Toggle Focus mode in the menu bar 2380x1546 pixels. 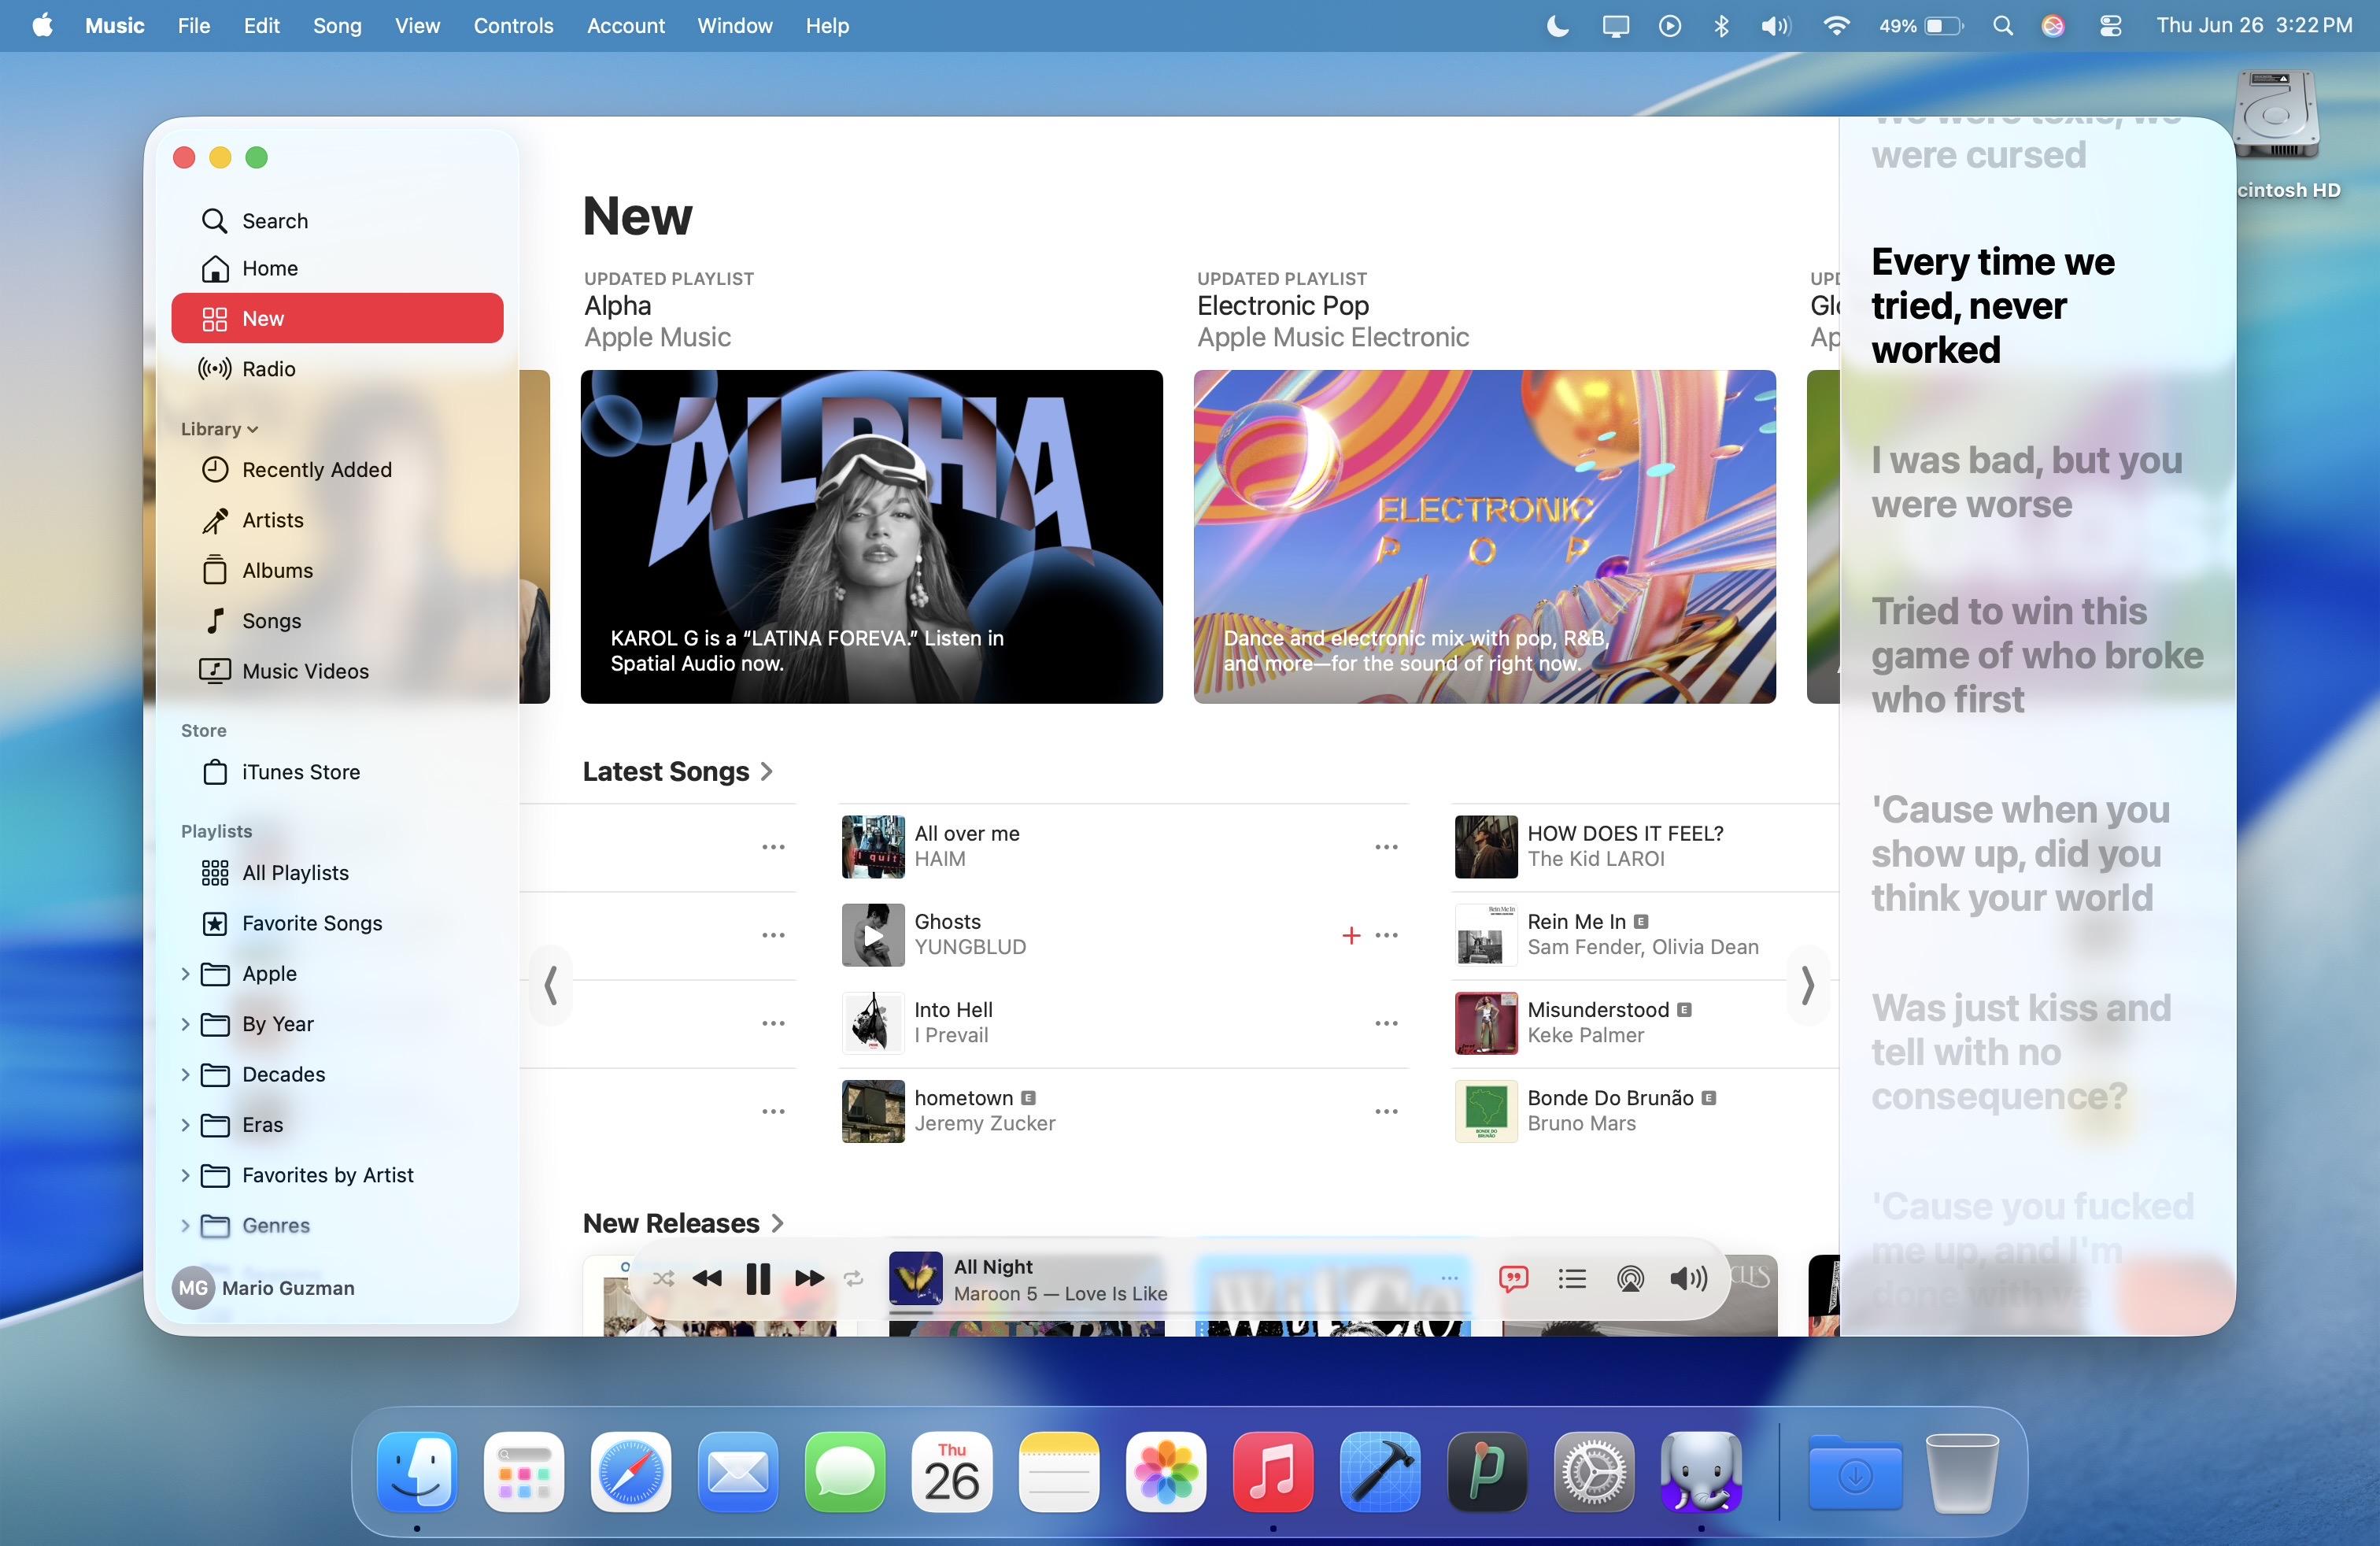pyautogui.click(x=1557, y=26)
